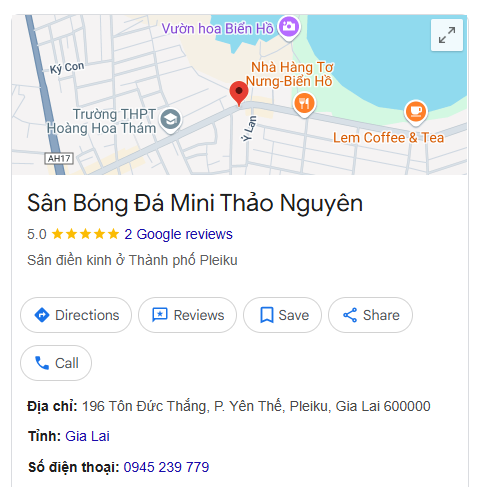Call the venue using Call button
This screenshot has height=487, width=478.
pos(56,363)
